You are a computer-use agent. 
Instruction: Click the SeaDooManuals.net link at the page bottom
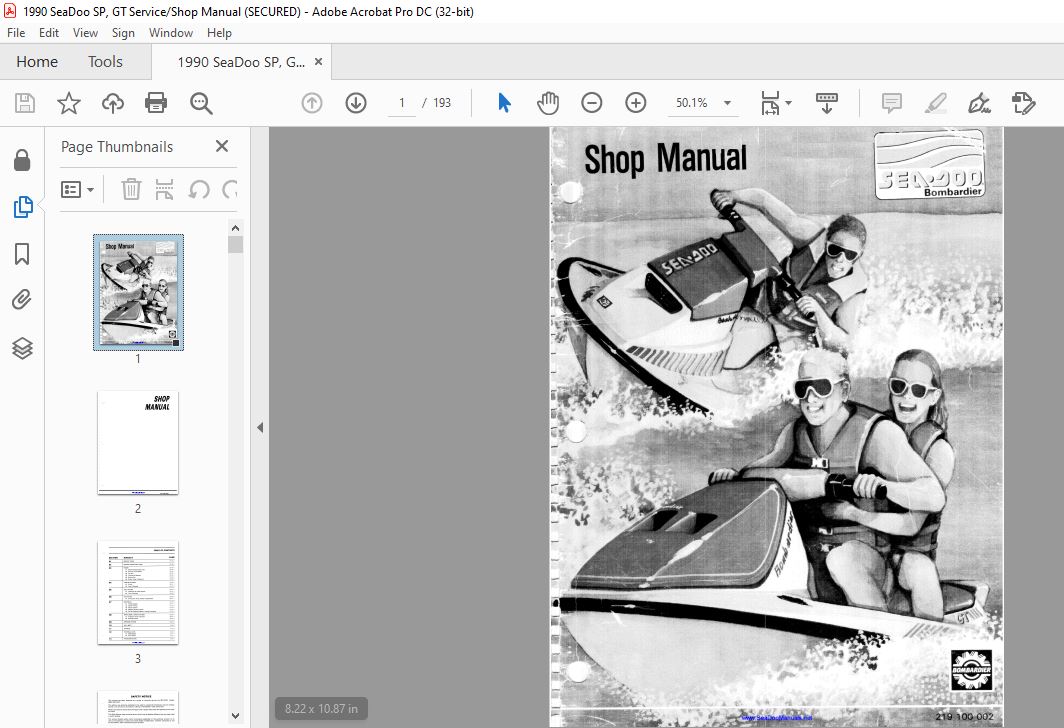[775, 717]
